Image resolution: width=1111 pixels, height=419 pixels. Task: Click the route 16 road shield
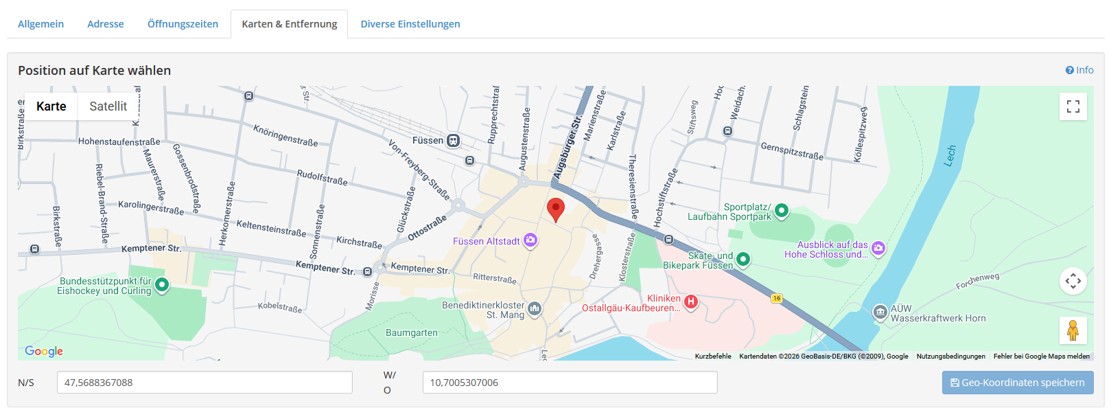(x=777, y=299)
